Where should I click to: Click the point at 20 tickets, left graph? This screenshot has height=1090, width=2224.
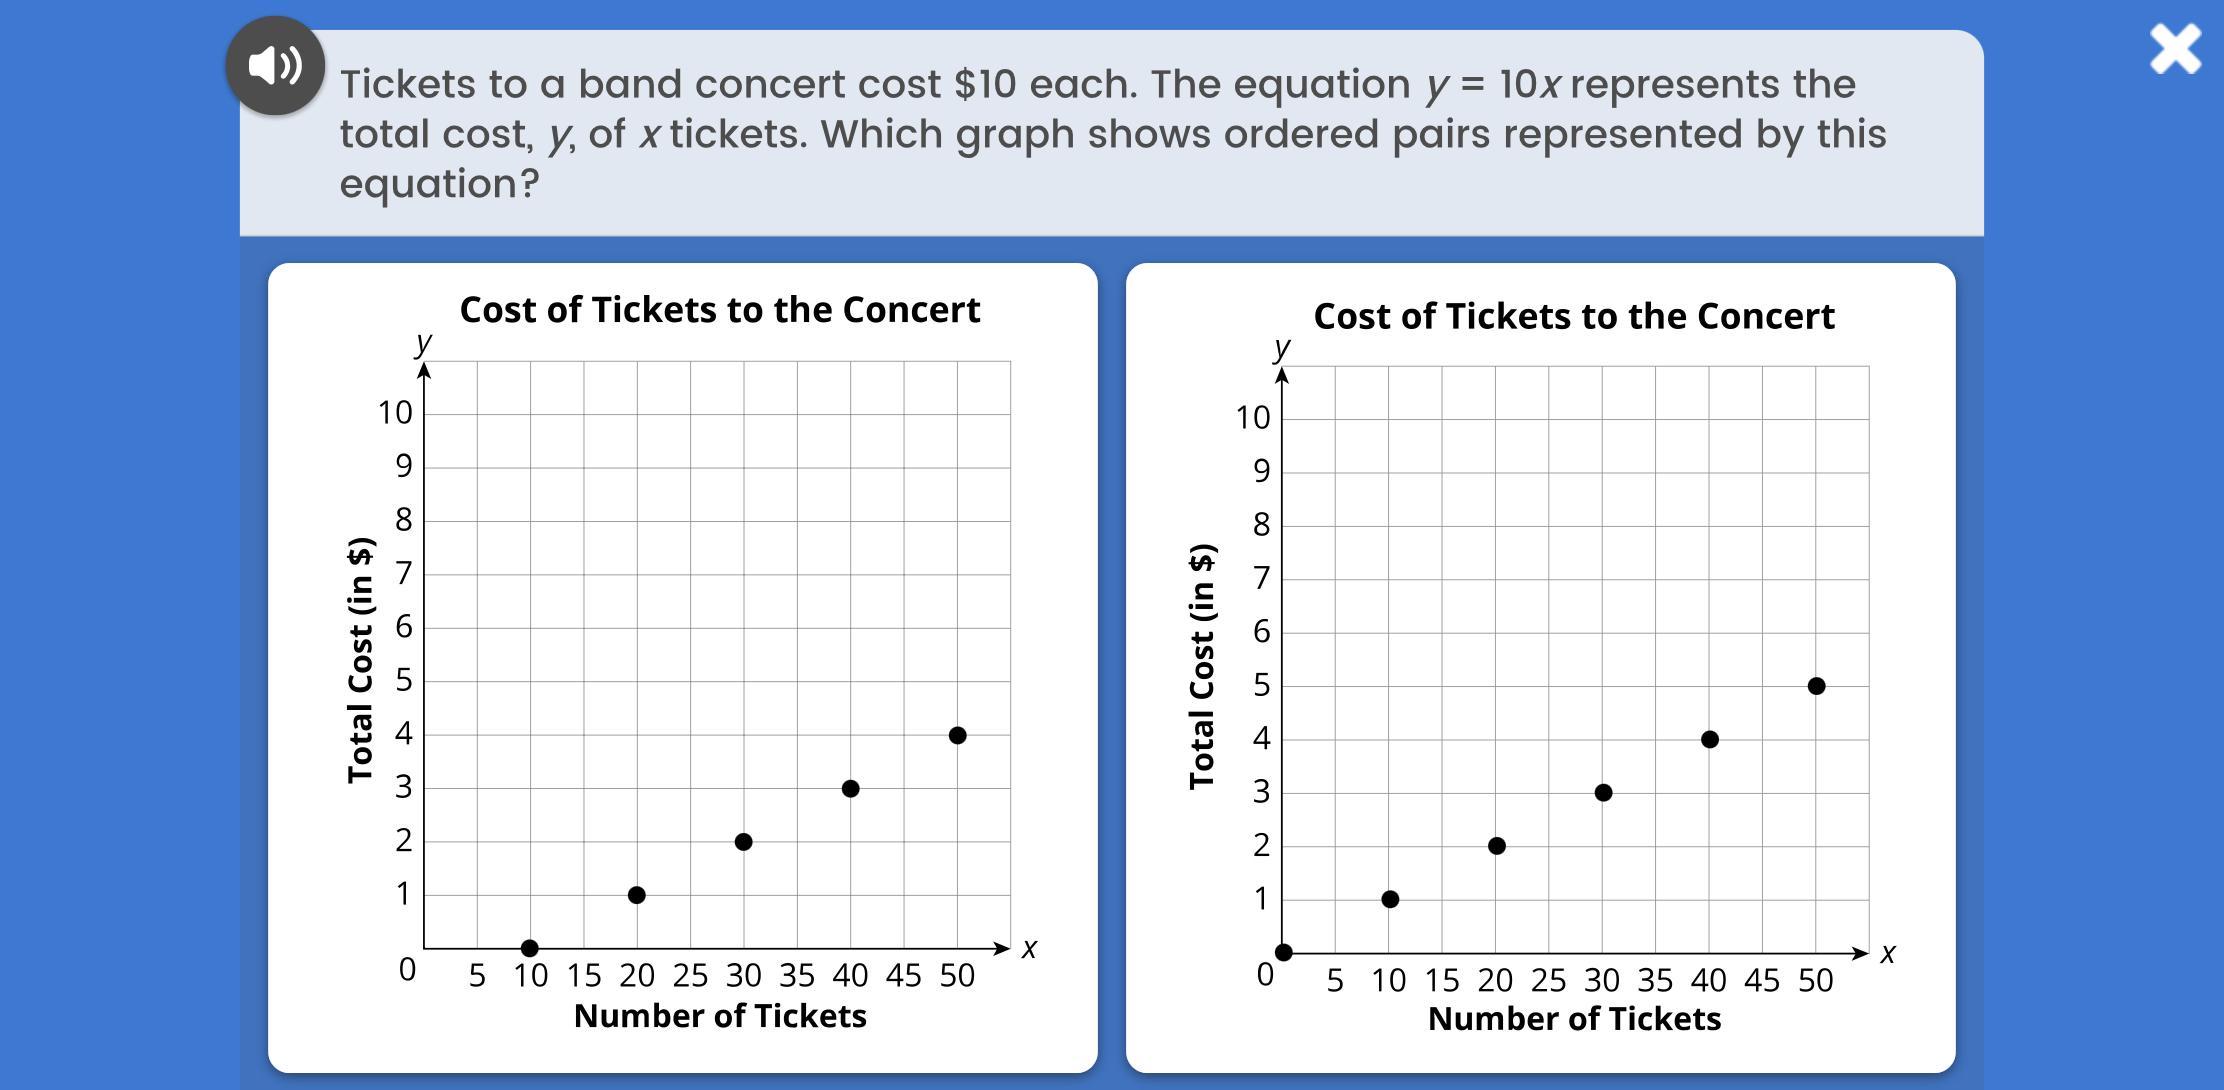coord(637,895)
